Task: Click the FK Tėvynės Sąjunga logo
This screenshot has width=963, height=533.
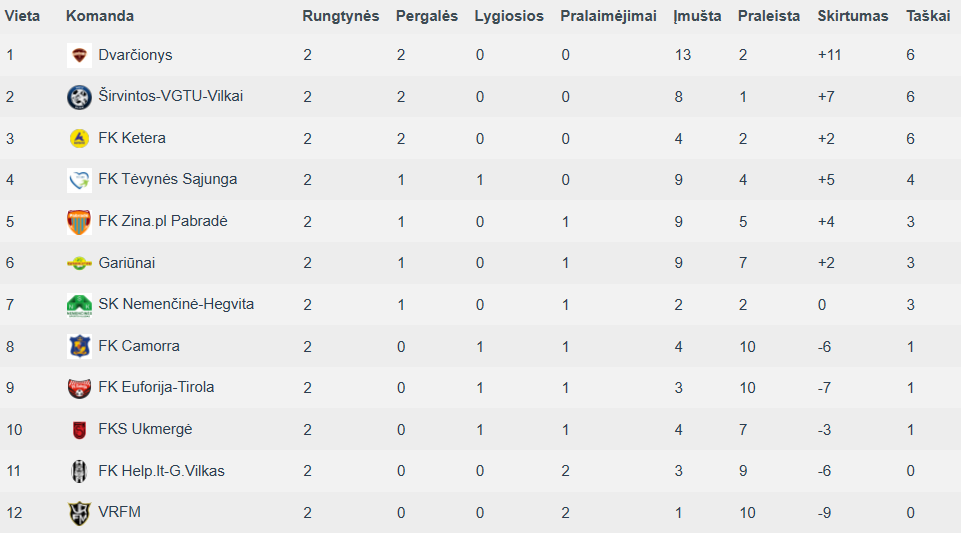Action: 79,180
